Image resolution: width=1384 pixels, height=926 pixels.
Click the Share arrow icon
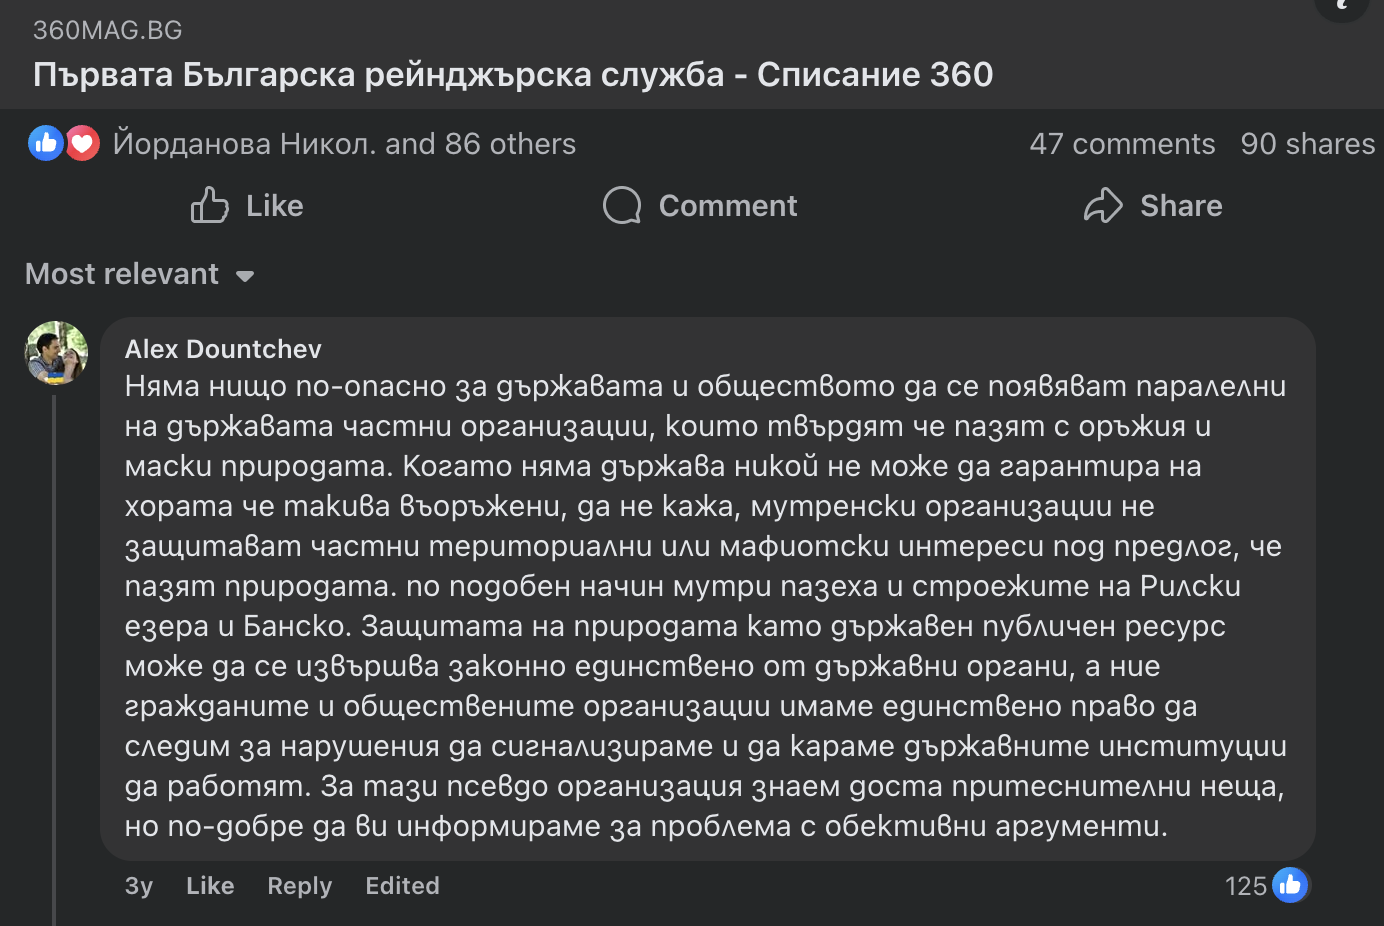tap(1103, 205)
